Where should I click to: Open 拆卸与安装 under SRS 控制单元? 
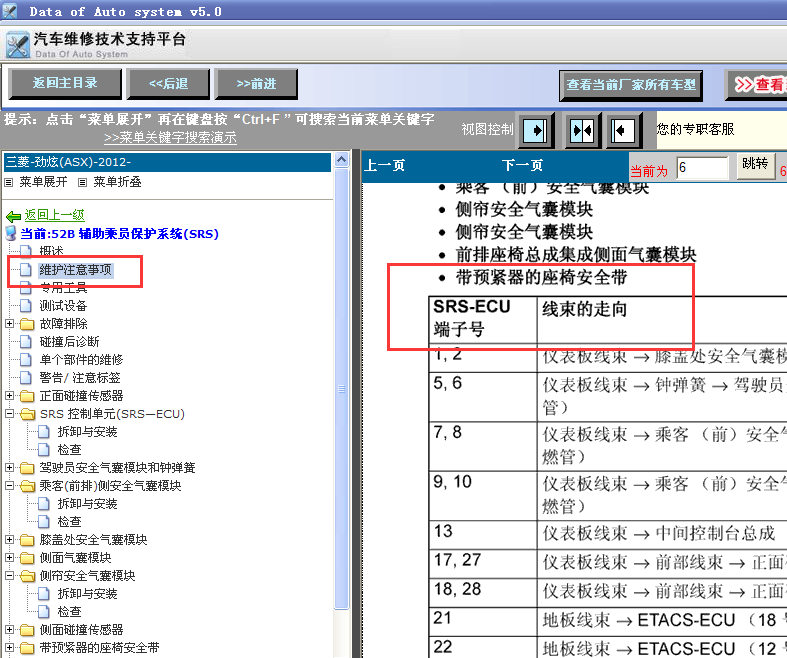pos(87,432)
